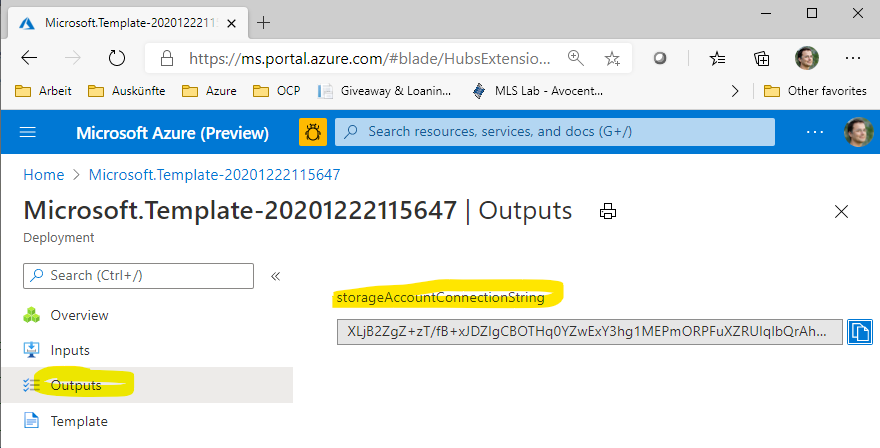This screenshot has width=880, height=448.
Task: Open the MLS Lab - Avocent bookmark
Action: [x=538, y=91]
